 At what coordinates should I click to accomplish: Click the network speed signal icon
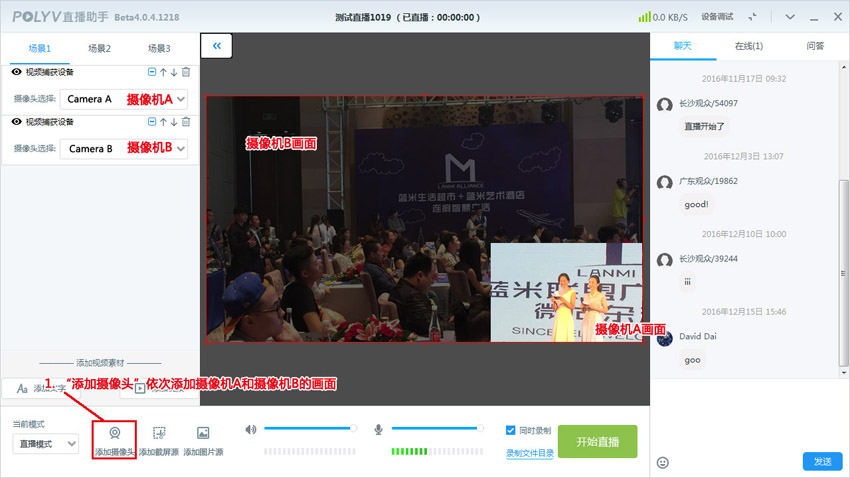[x=644, y=17]
